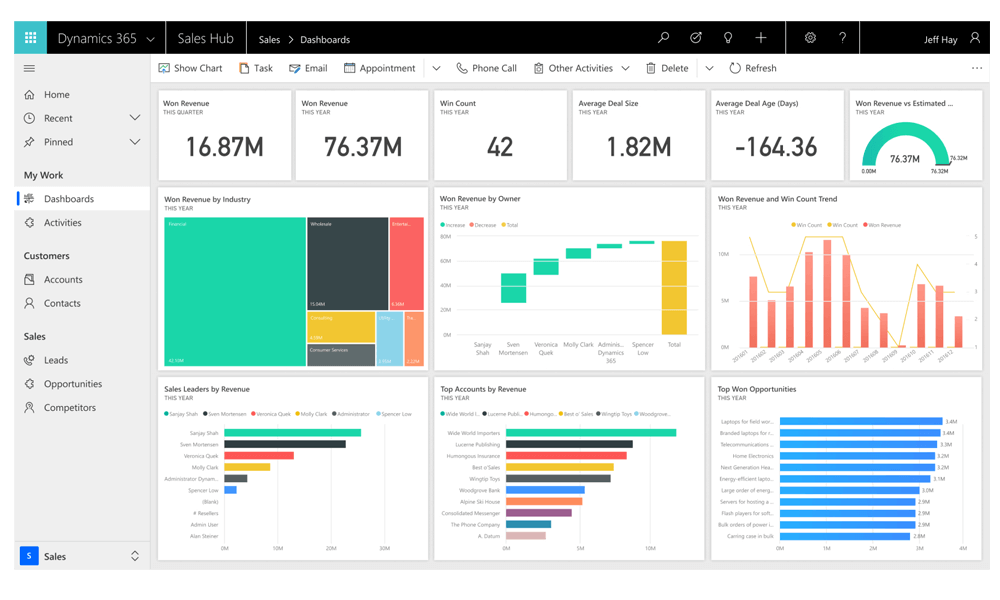Screen dimensions: 1000x600
Task: Click the Email toolbar button
Action: pyautogui.click(x=308, y=68)
